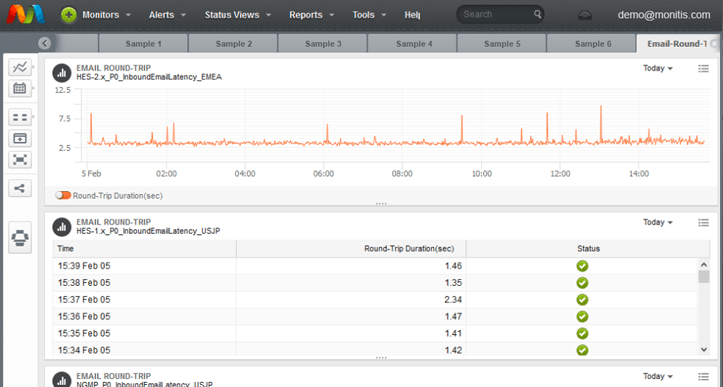The width and height of the screenshot is (723, 387).
Task: Open the Monitors menu dropdown
Action: (107, 15)
